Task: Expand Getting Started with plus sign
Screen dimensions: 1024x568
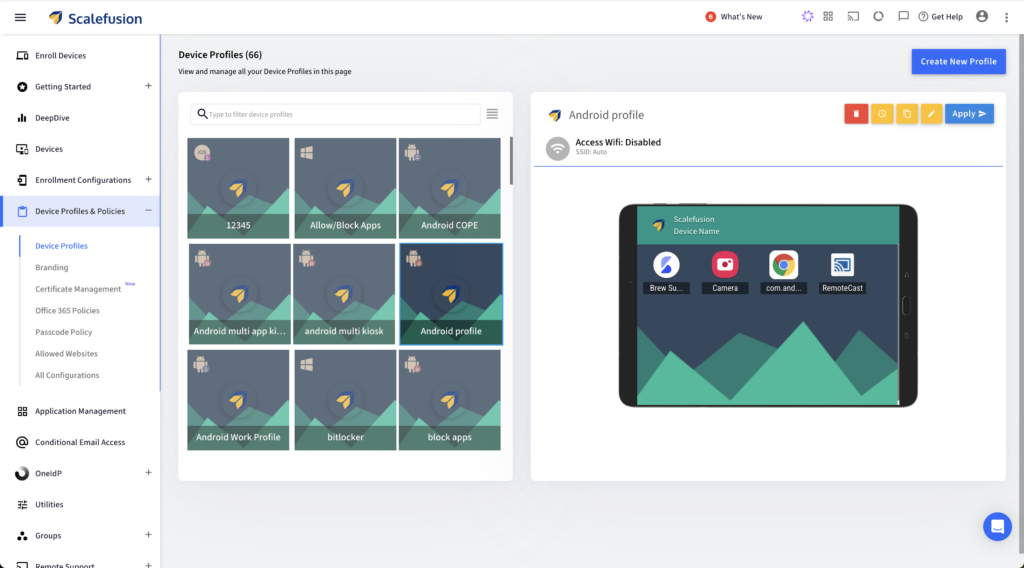Action: pos(148,86)
